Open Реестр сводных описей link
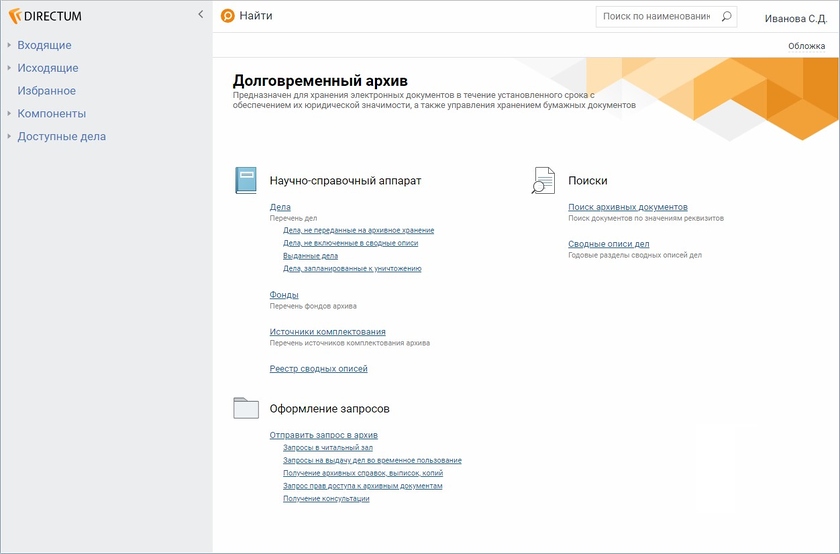 (318, 369)
